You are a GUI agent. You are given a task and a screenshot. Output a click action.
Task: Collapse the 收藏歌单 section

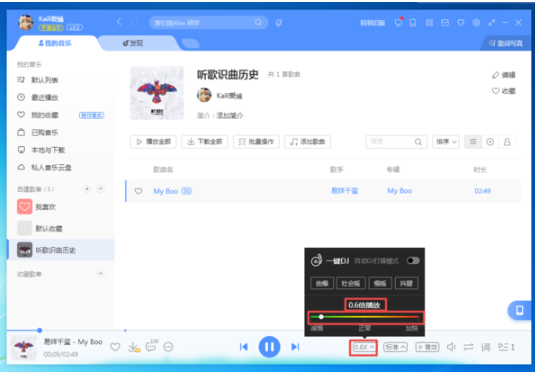point(100,274)
